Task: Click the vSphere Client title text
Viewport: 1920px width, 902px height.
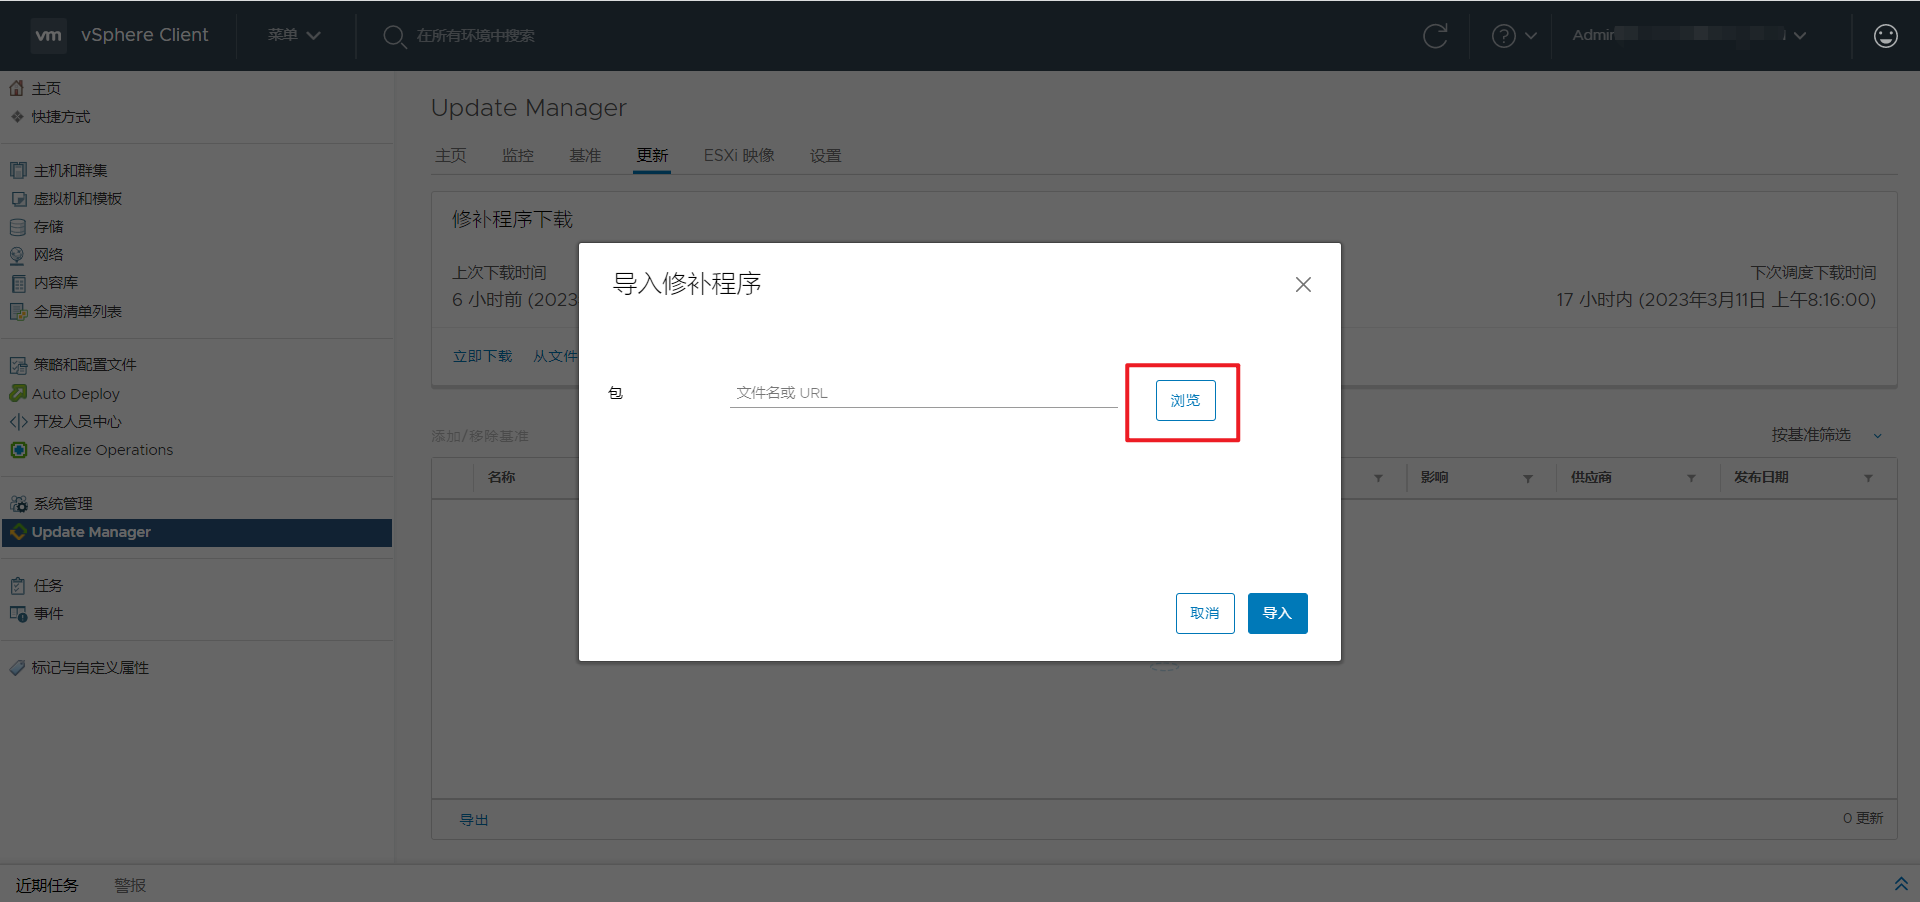Action: (145, 35)
